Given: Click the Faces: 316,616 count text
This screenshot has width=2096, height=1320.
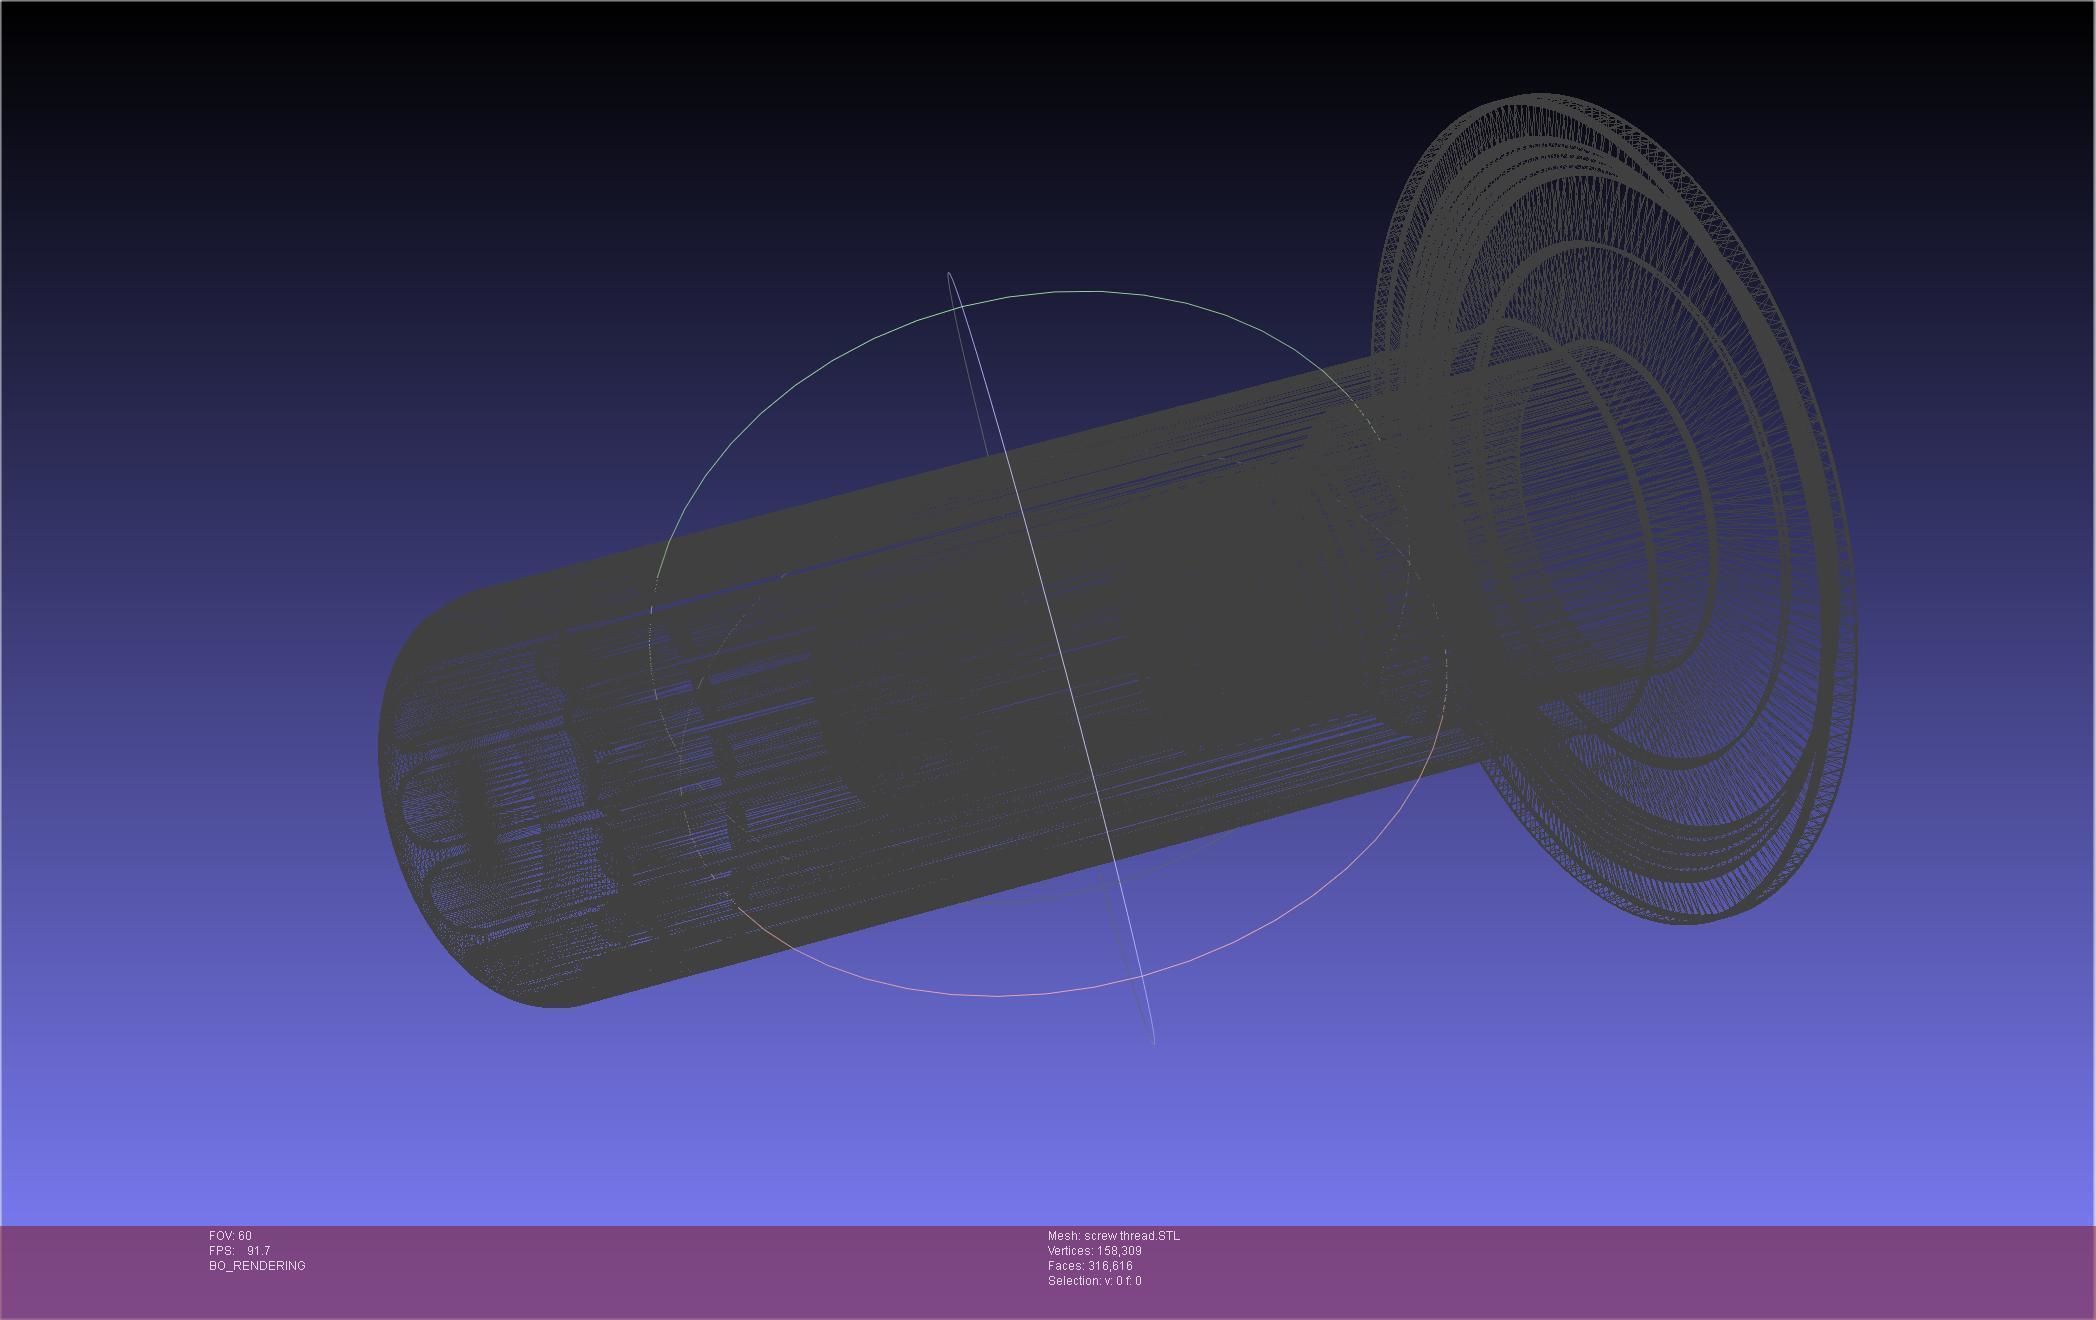Looking at the screenshot, I should click(x=1090, y=1265).
